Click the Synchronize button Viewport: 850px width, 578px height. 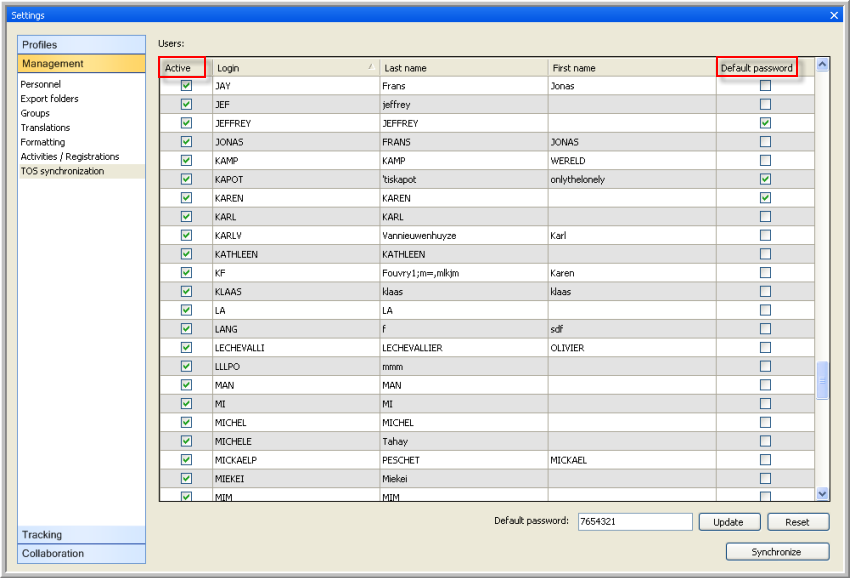(777, 552)
